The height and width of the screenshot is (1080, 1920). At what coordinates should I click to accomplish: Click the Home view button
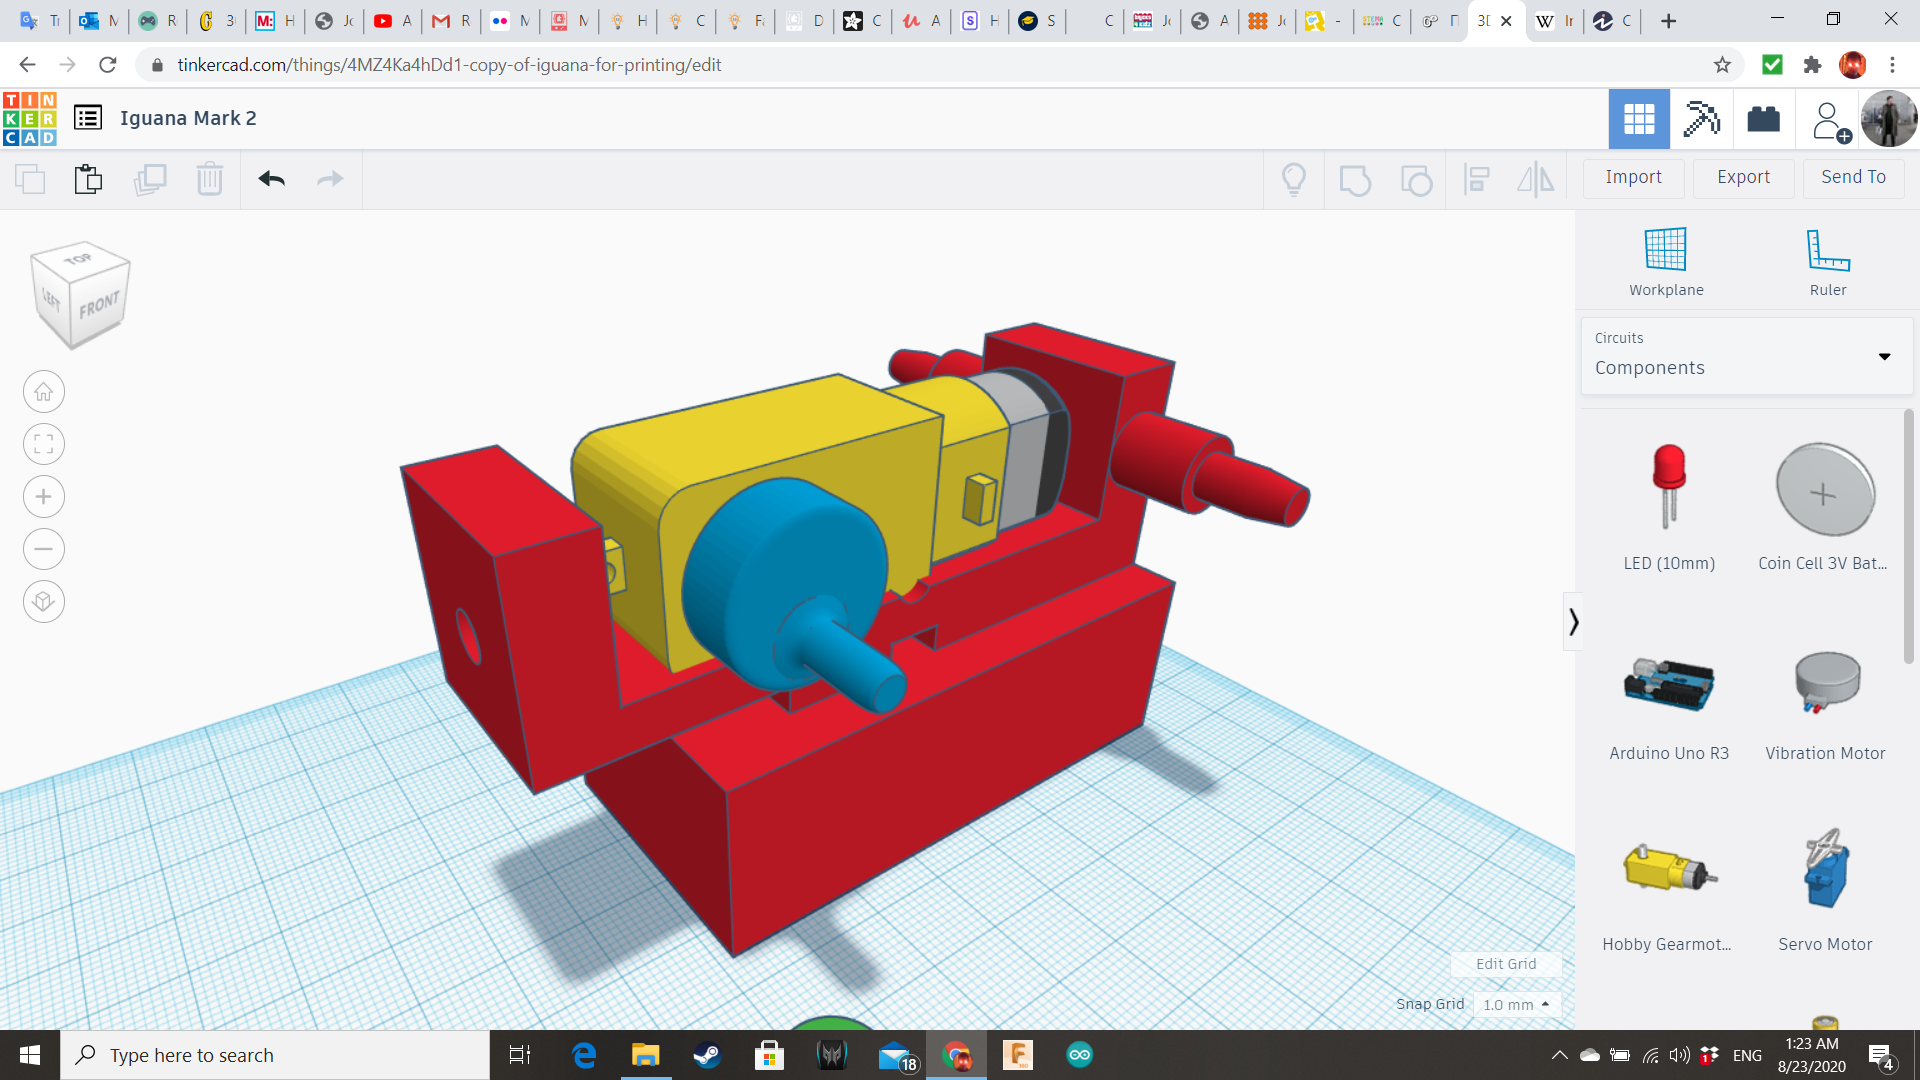click(x=44, y=392)
